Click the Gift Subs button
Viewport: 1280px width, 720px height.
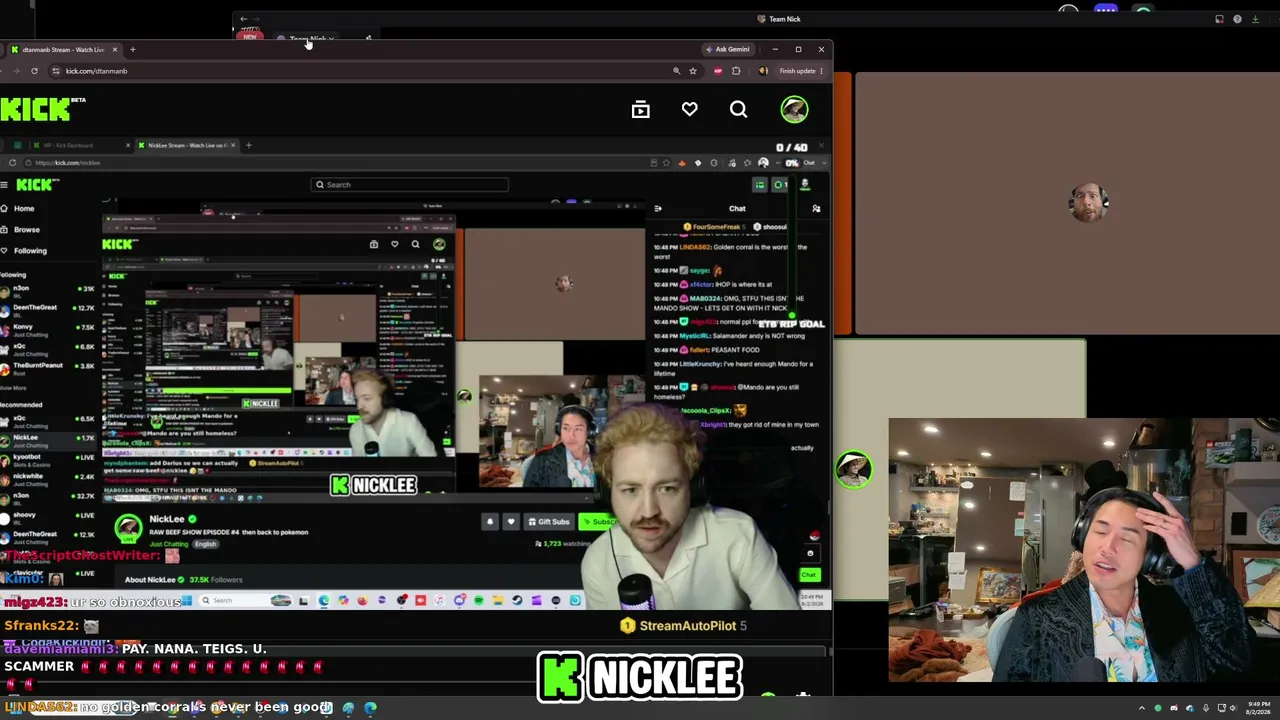coord(549,522)
